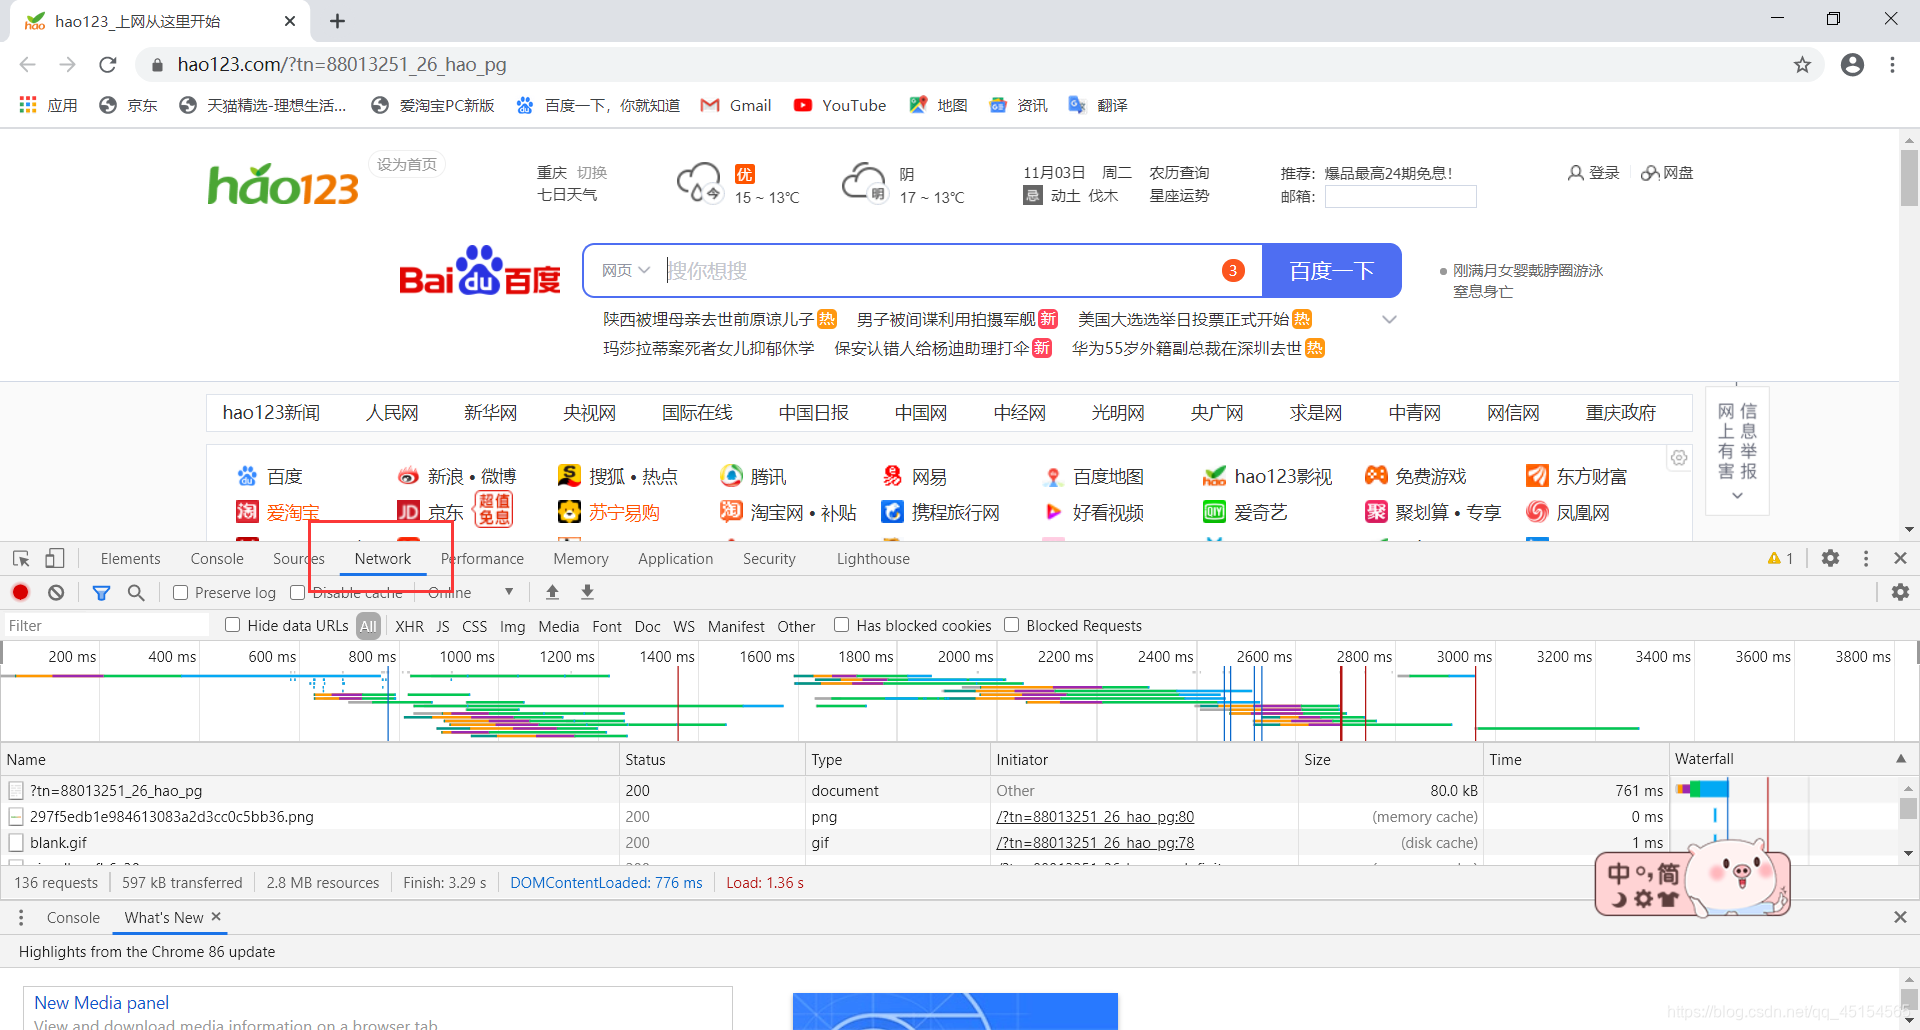
Task: Click the page settings gear beside the site grid
Action: pyautogui.click(x=1679, y=458)
